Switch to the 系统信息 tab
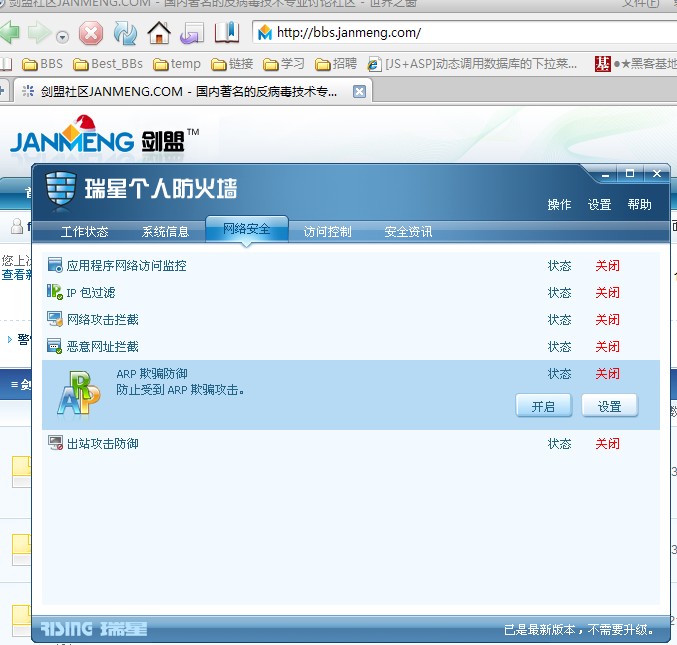677x645 pixels. point(166,232)
